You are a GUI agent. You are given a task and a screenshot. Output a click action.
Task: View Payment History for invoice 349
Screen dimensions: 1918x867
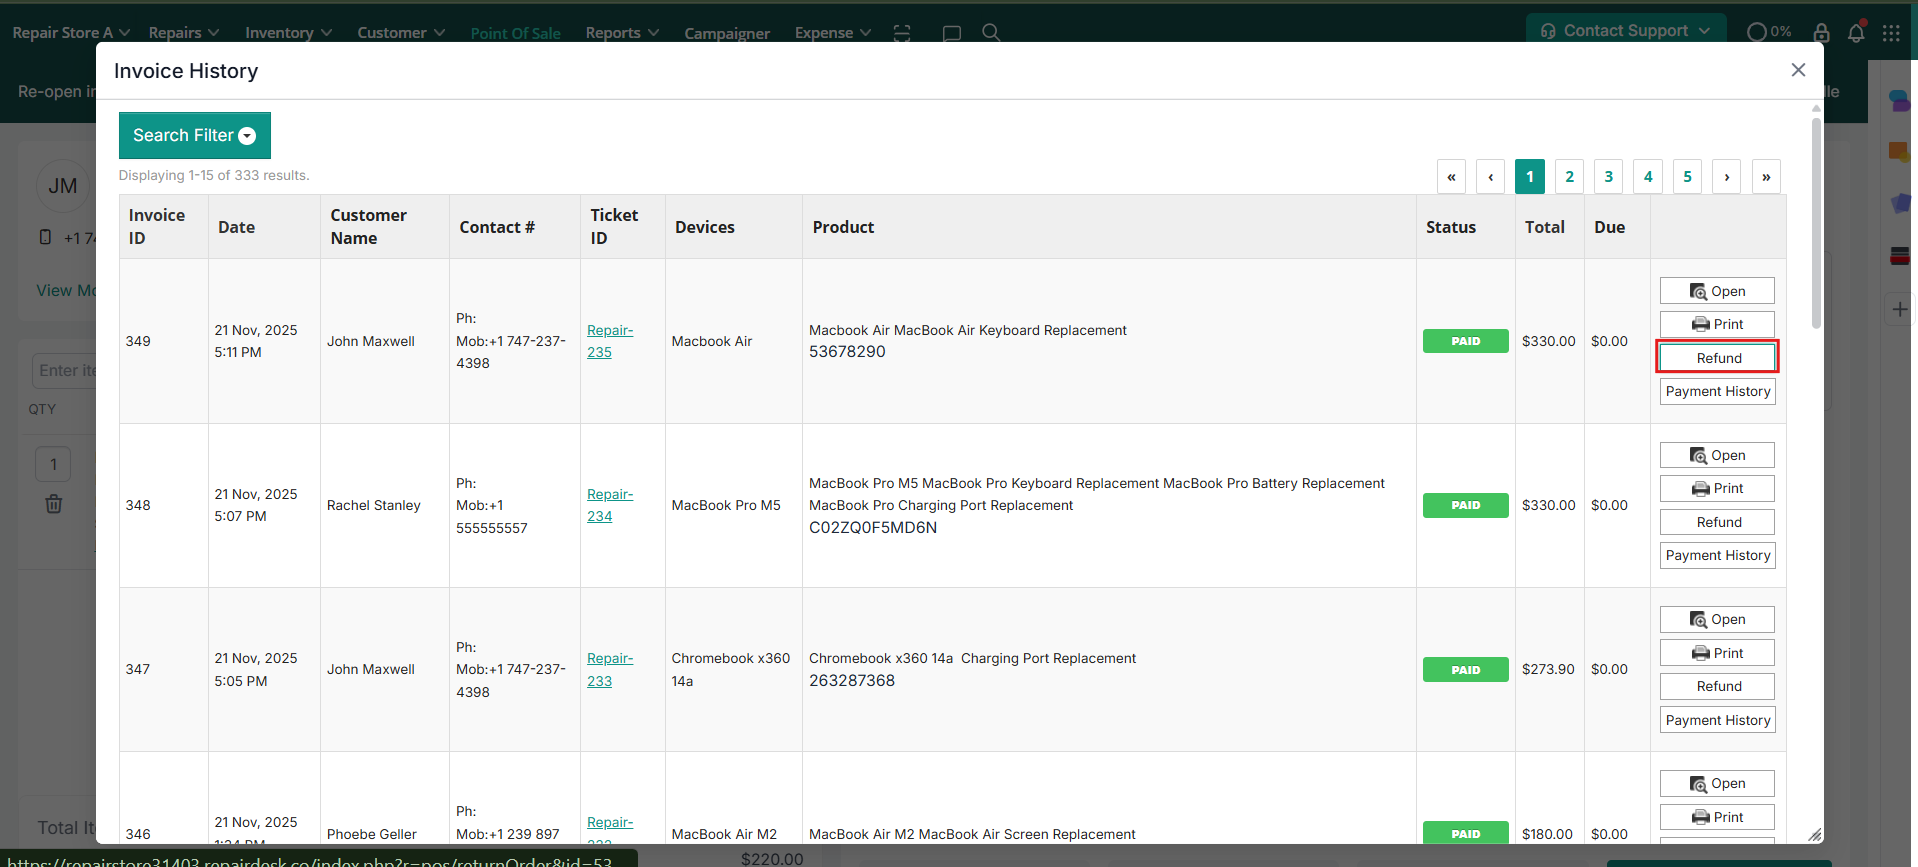click(x=1717, y=391)
